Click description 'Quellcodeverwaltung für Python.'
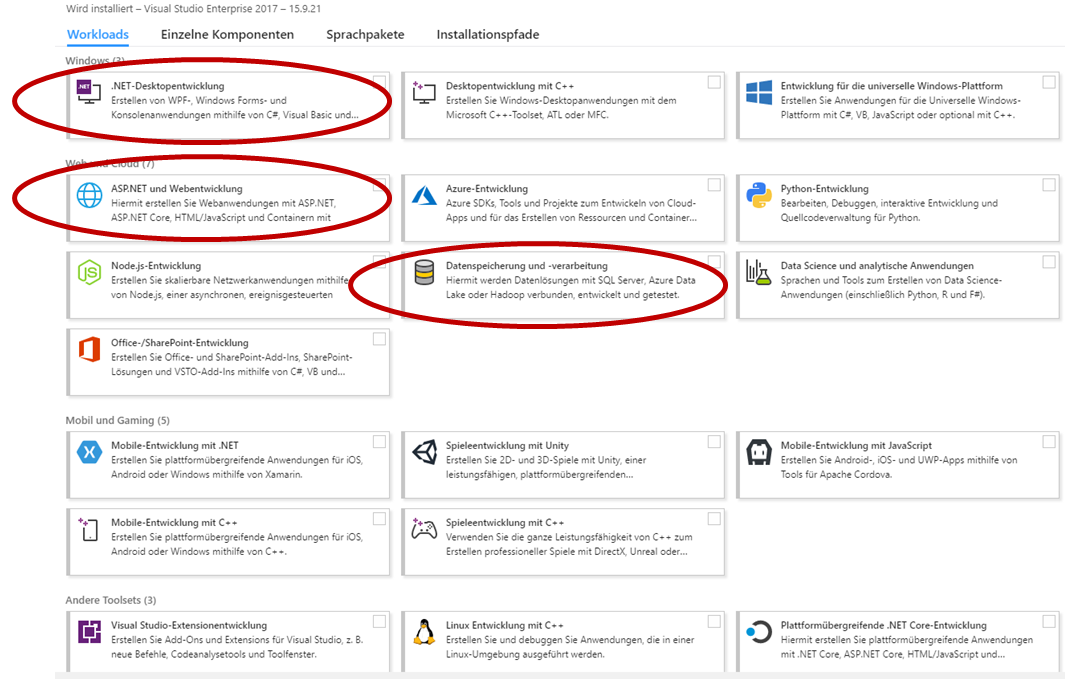 [x=850, y=218]
